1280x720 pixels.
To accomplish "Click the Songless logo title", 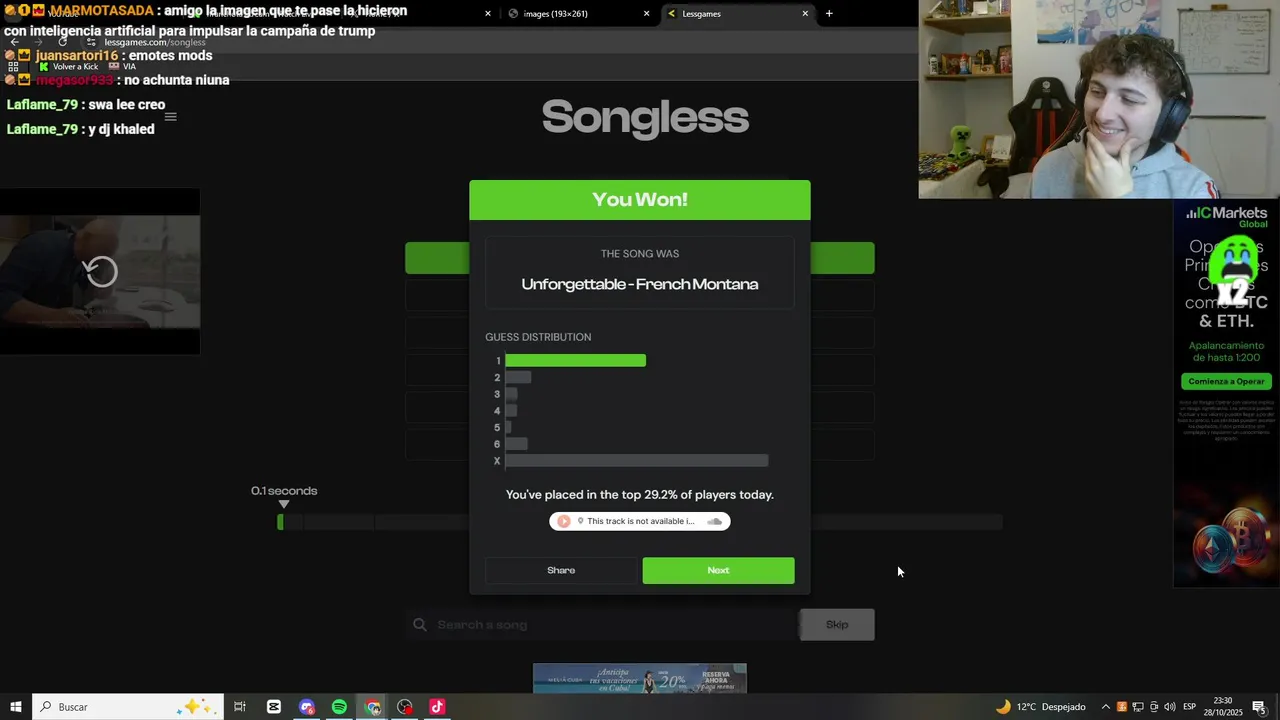I will tap(645, 117).
